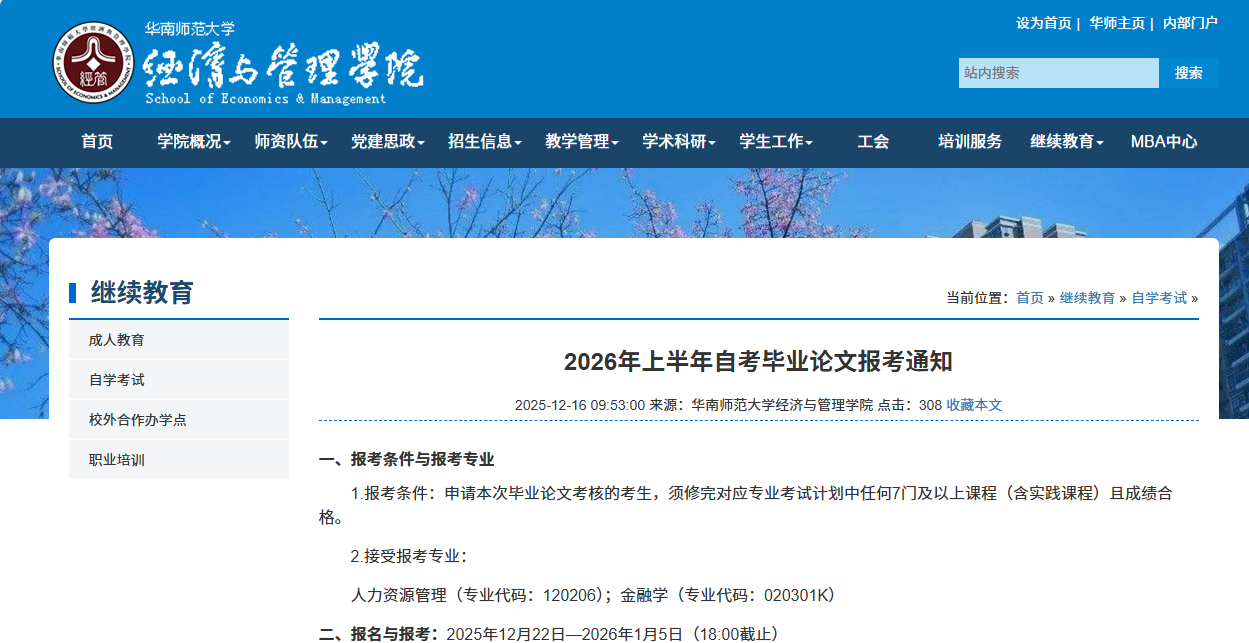This screenshot has height=643, width=1249.
Task: Click the site search input field
Action: point(1058,73)
